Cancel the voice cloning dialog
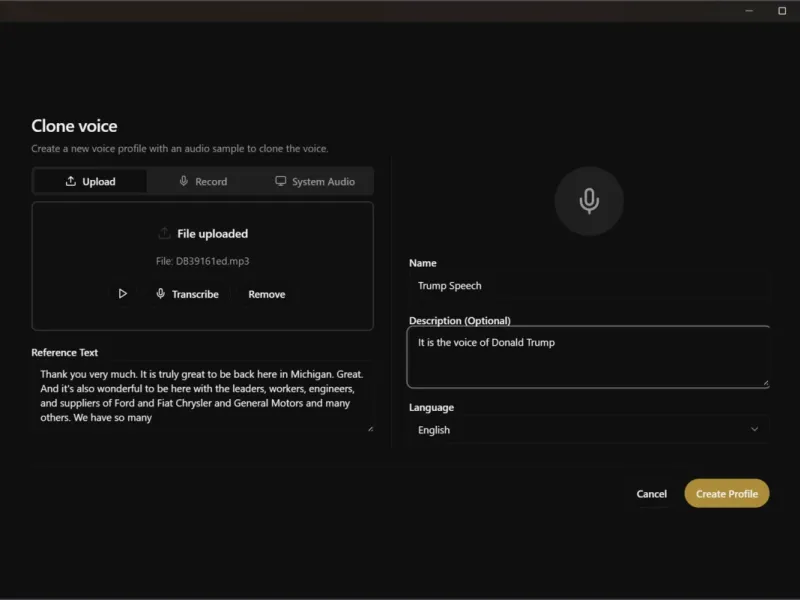This screenshot has width=800, height=600. (652, 493)
